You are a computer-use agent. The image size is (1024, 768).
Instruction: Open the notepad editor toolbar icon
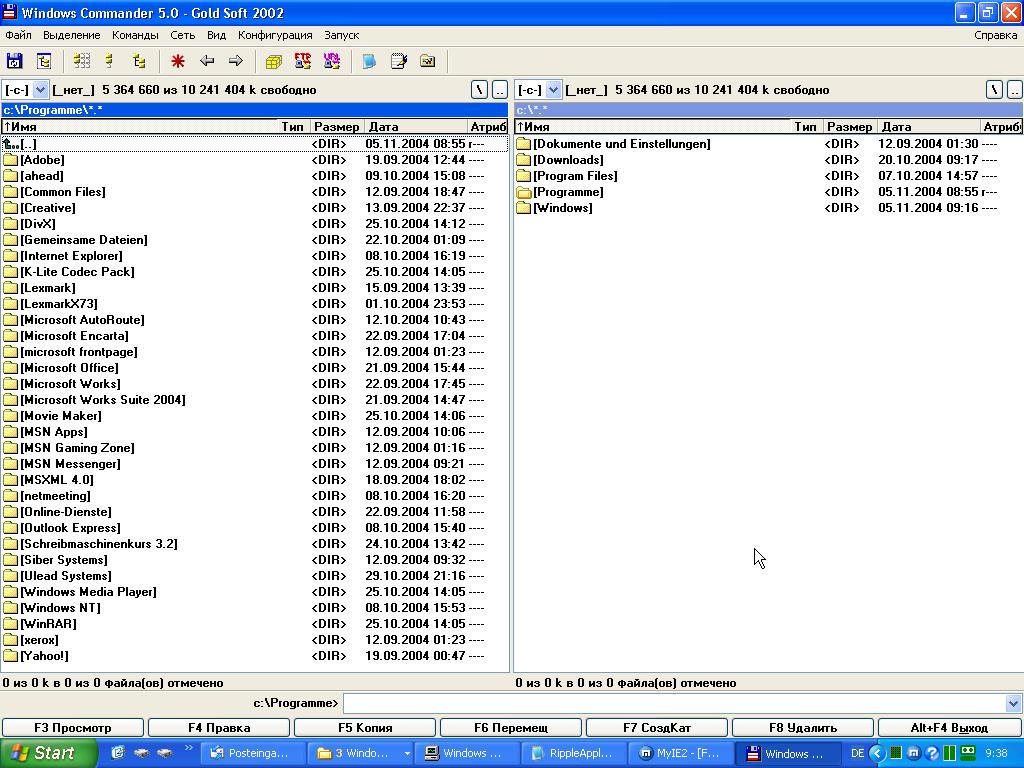(398, 61)
